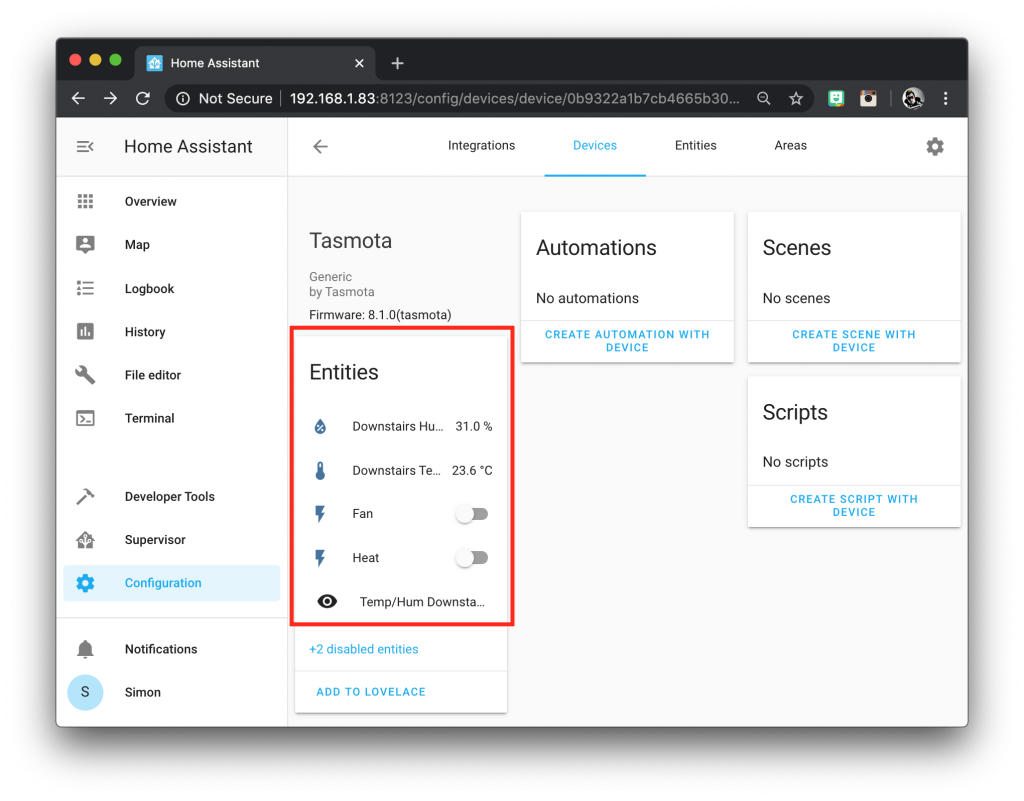Turn on the Heat switch

coord(472,558)
